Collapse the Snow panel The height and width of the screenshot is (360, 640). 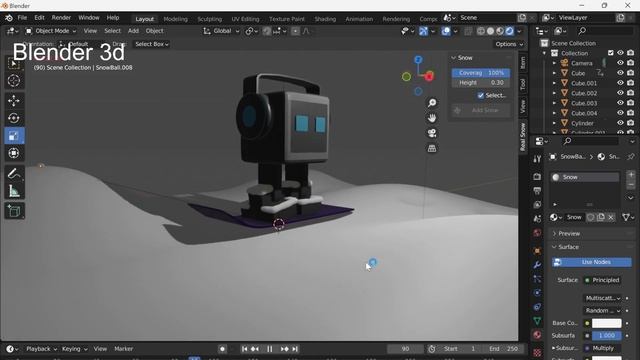point(453,58)
